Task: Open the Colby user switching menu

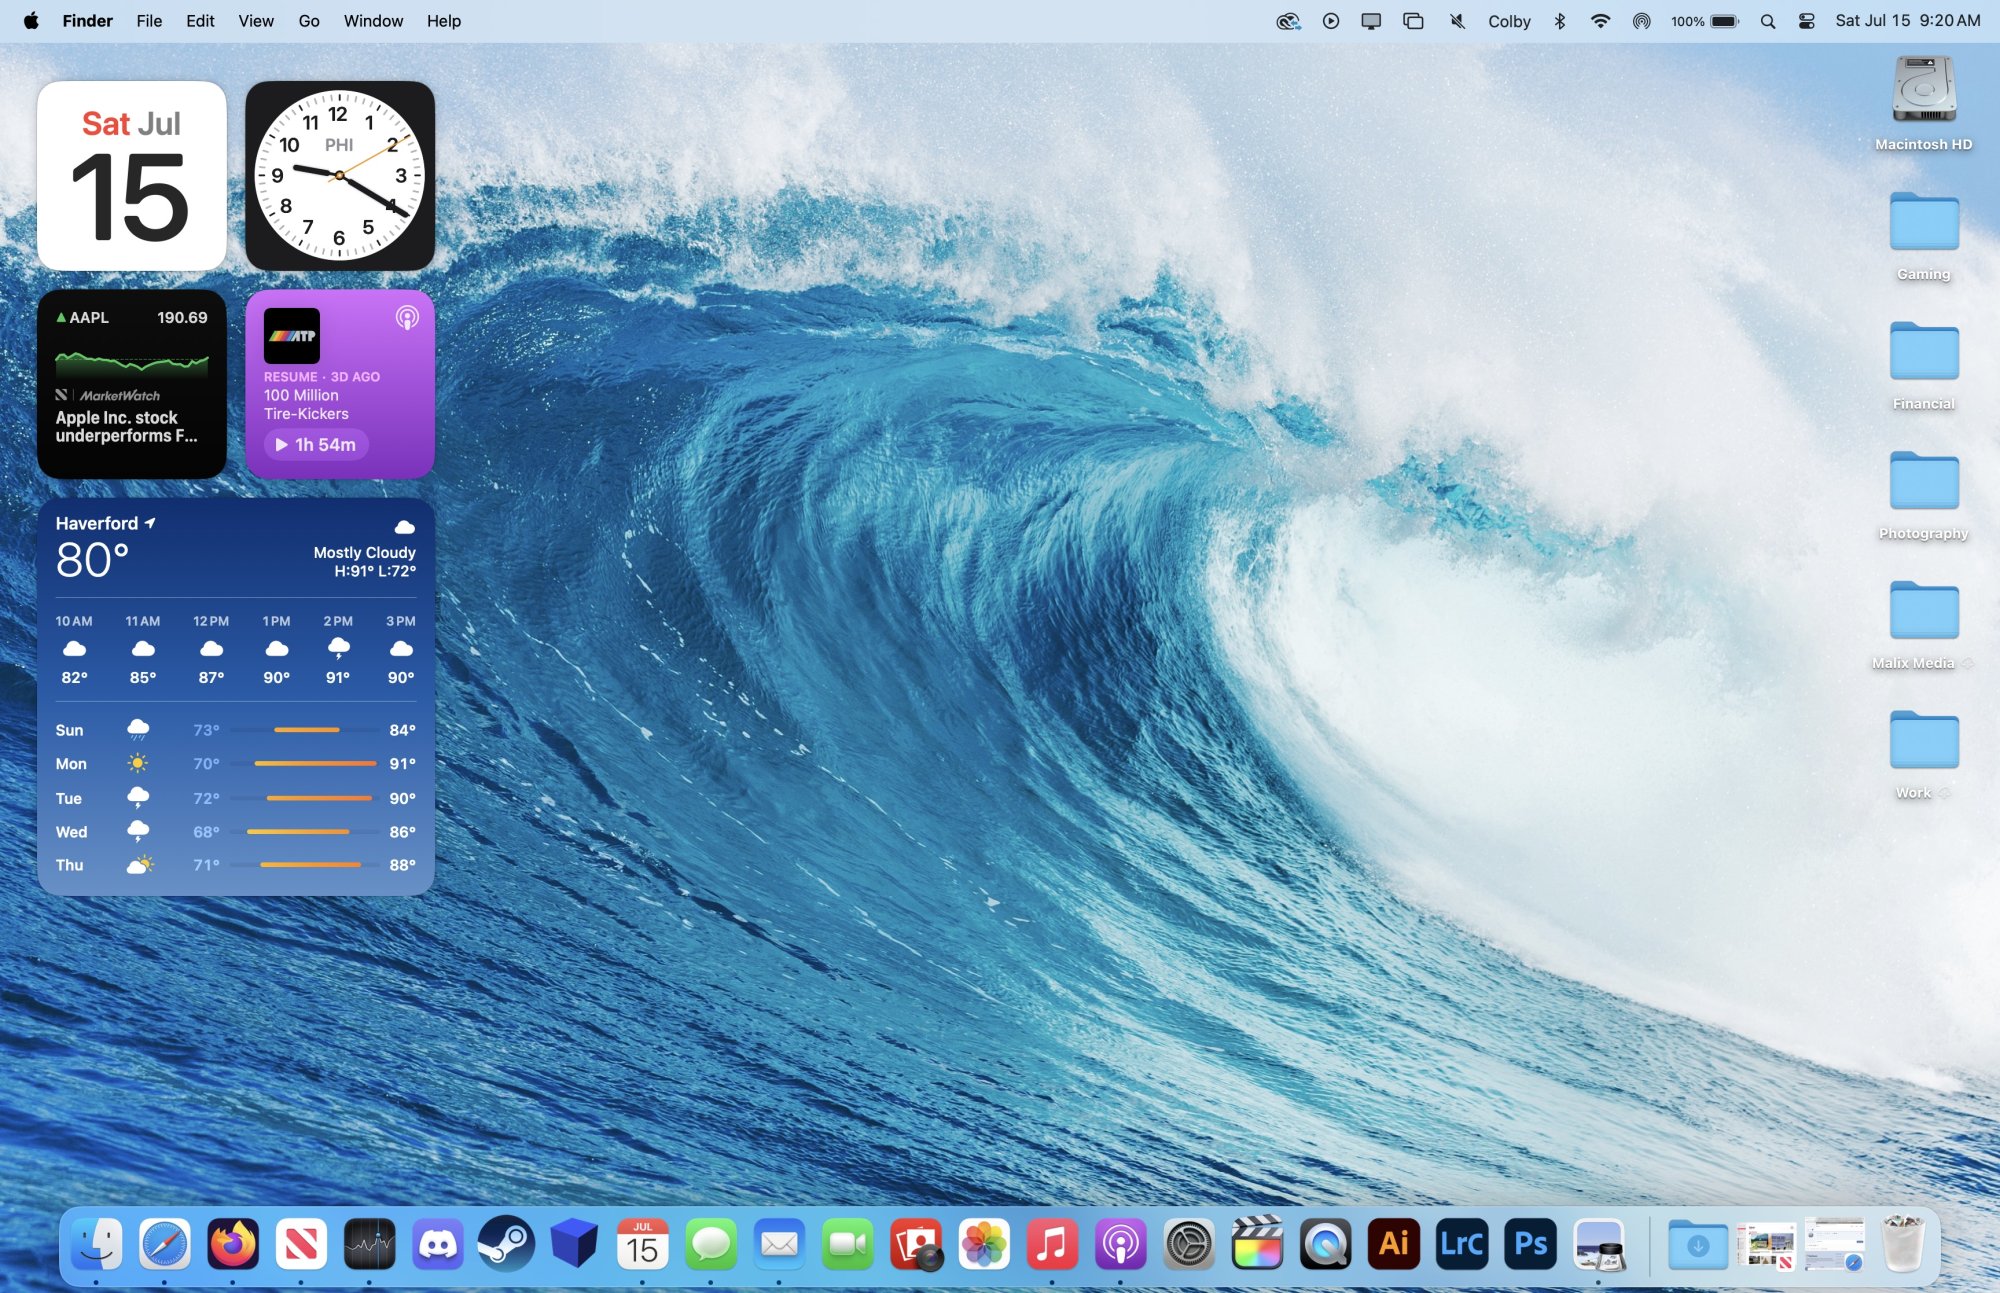Action: click(1508, 21)
